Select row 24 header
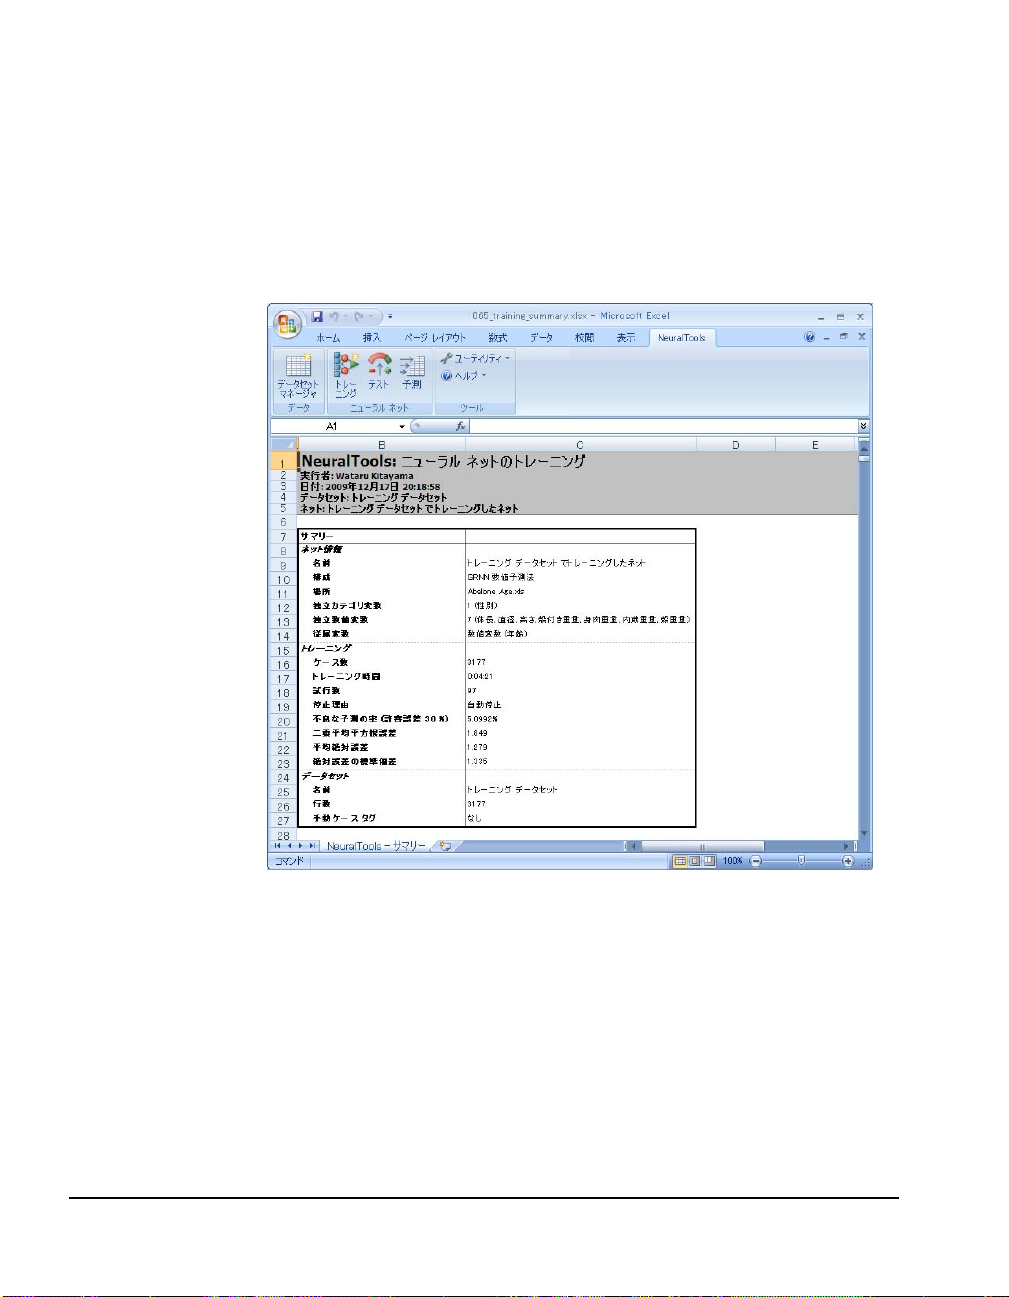The height and width of the screenshot is (1297, 1009). tap(283, 778)
